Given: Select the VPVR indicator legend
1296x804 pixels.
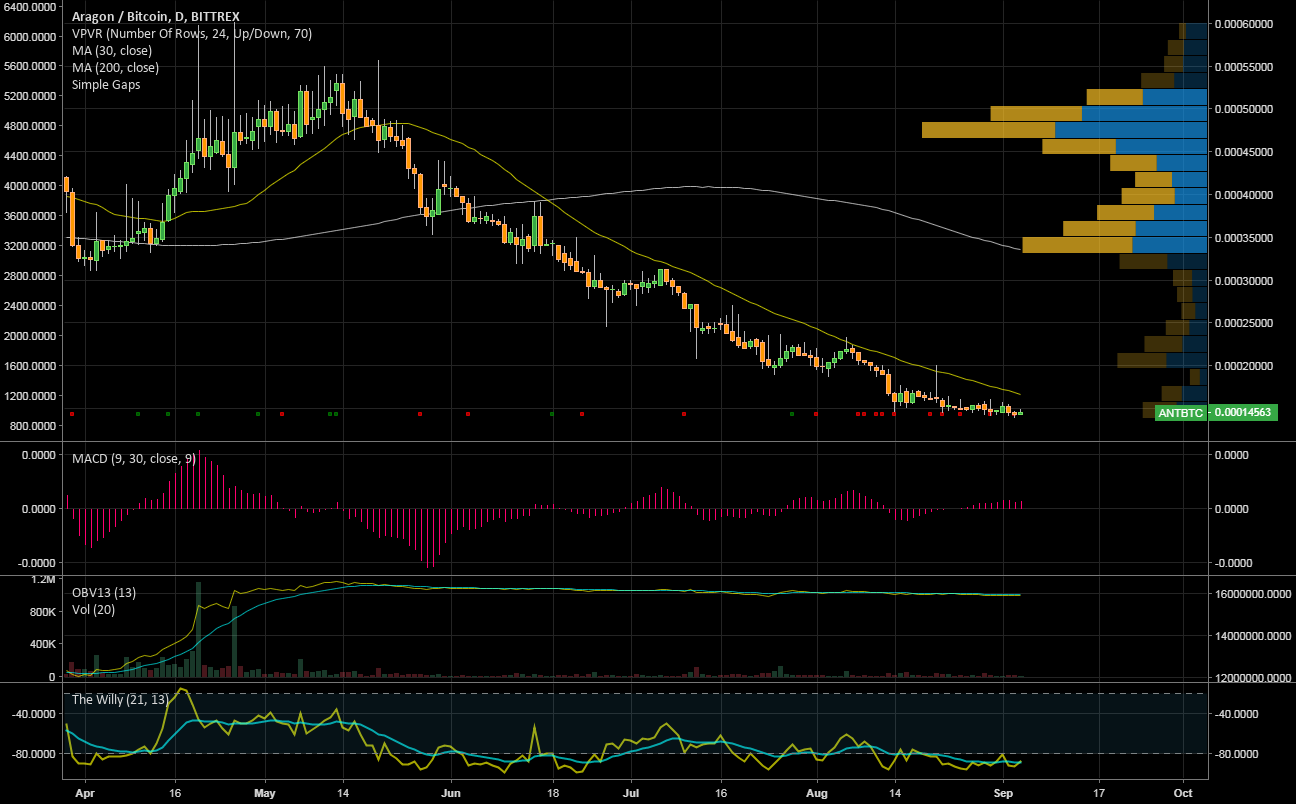Looking at the screenshot, I should click(x=192, y=33).
